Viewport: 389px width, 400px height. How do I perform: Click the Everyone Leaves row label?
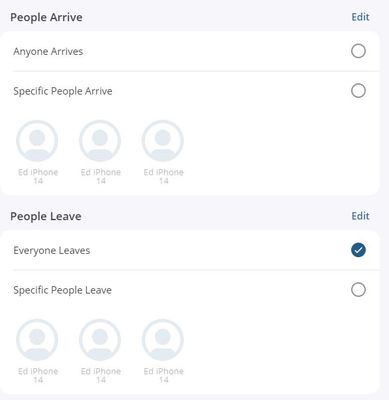pos(52,251)
